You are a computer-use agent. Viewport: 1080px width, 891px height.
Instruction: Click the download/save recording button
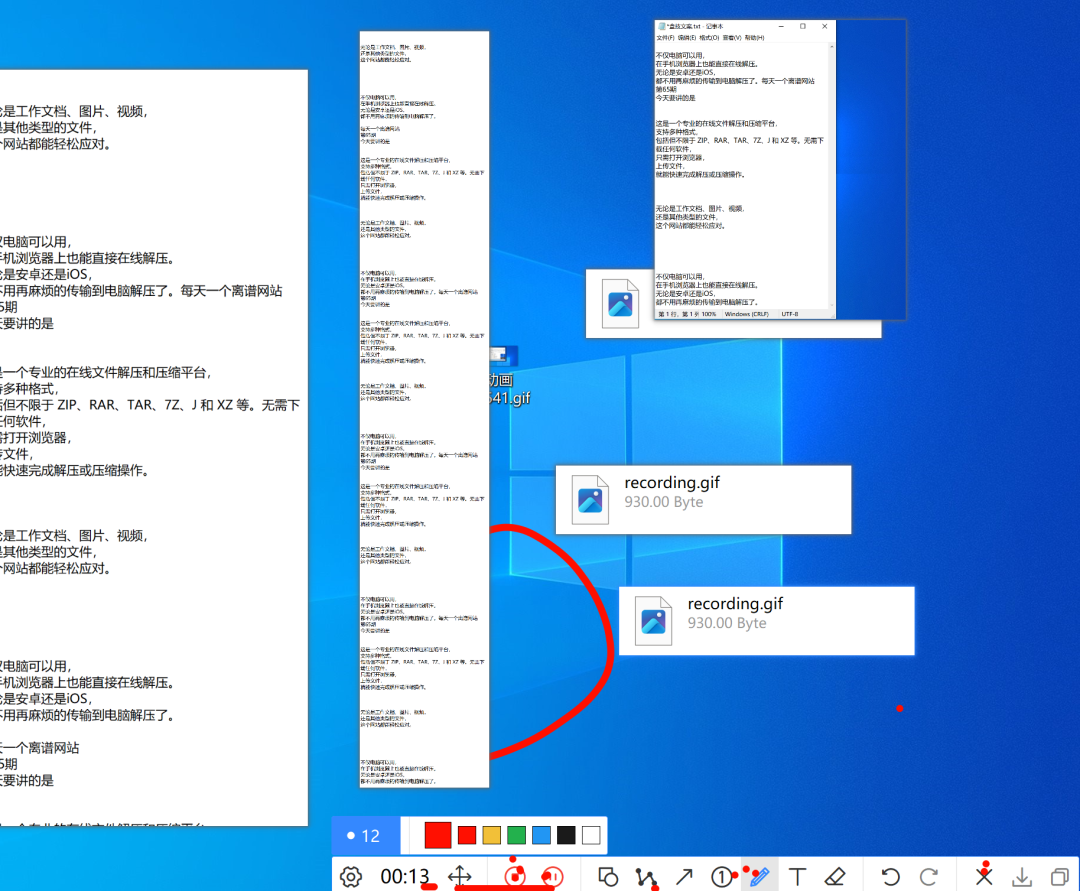(1023, 876)
